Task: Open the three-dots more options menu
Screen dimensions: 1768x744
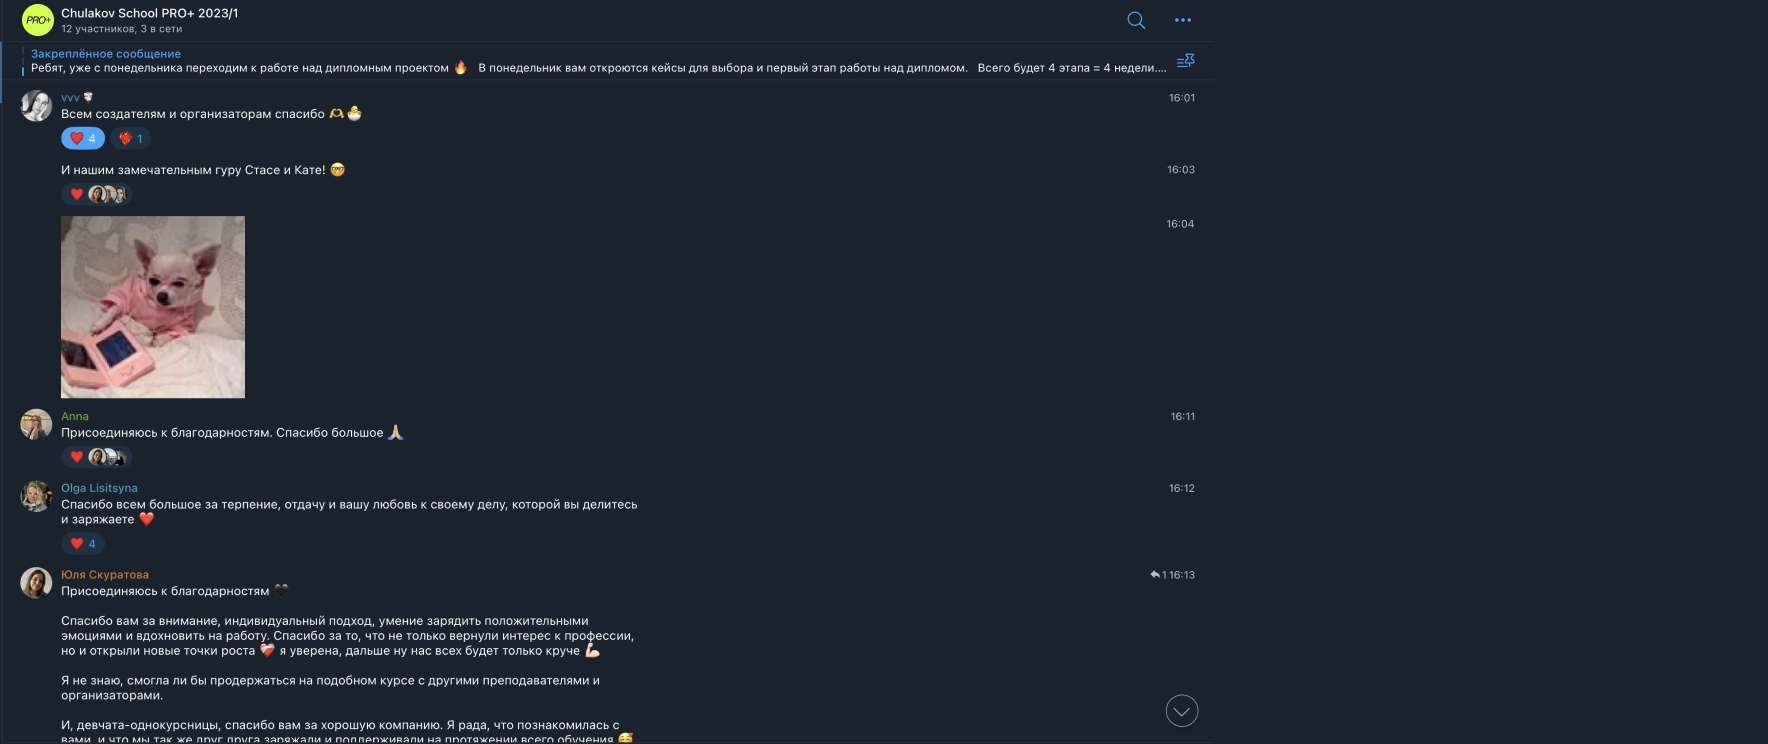Action: [1183, 20]
